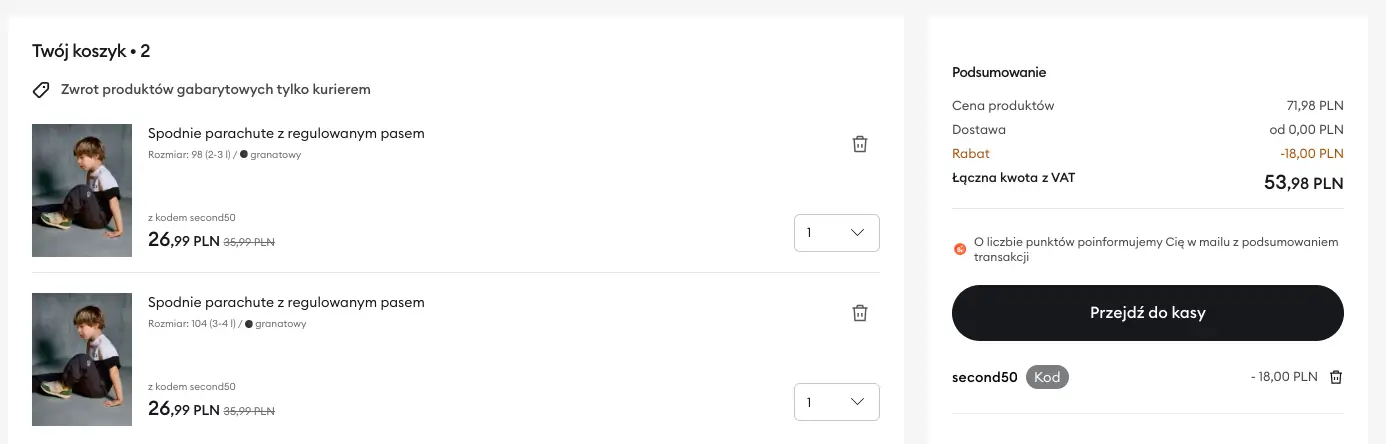This screenshot has width=1386, height=444.
Task: Click orange points icon in summary
Action: [960, 249]
